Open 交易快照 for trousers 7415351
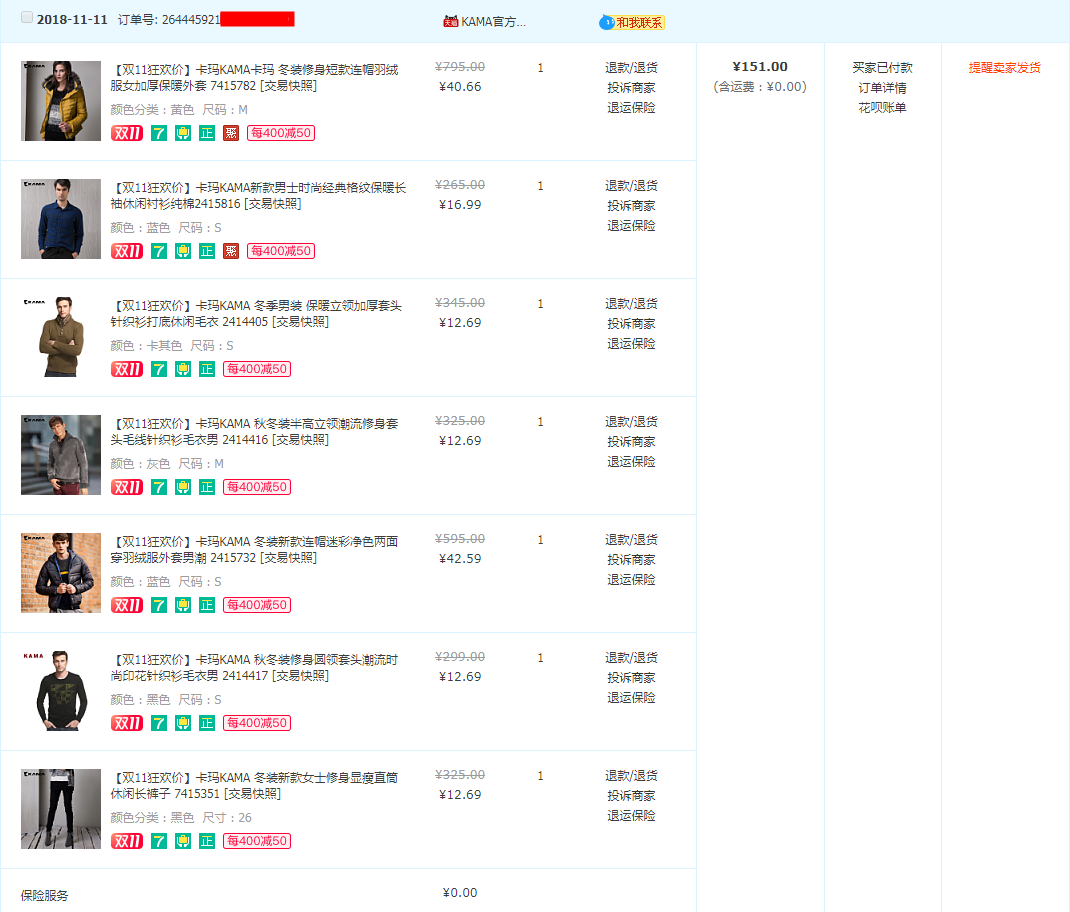Viewport: 1070px width, 912px height. (x=252, y=794)
